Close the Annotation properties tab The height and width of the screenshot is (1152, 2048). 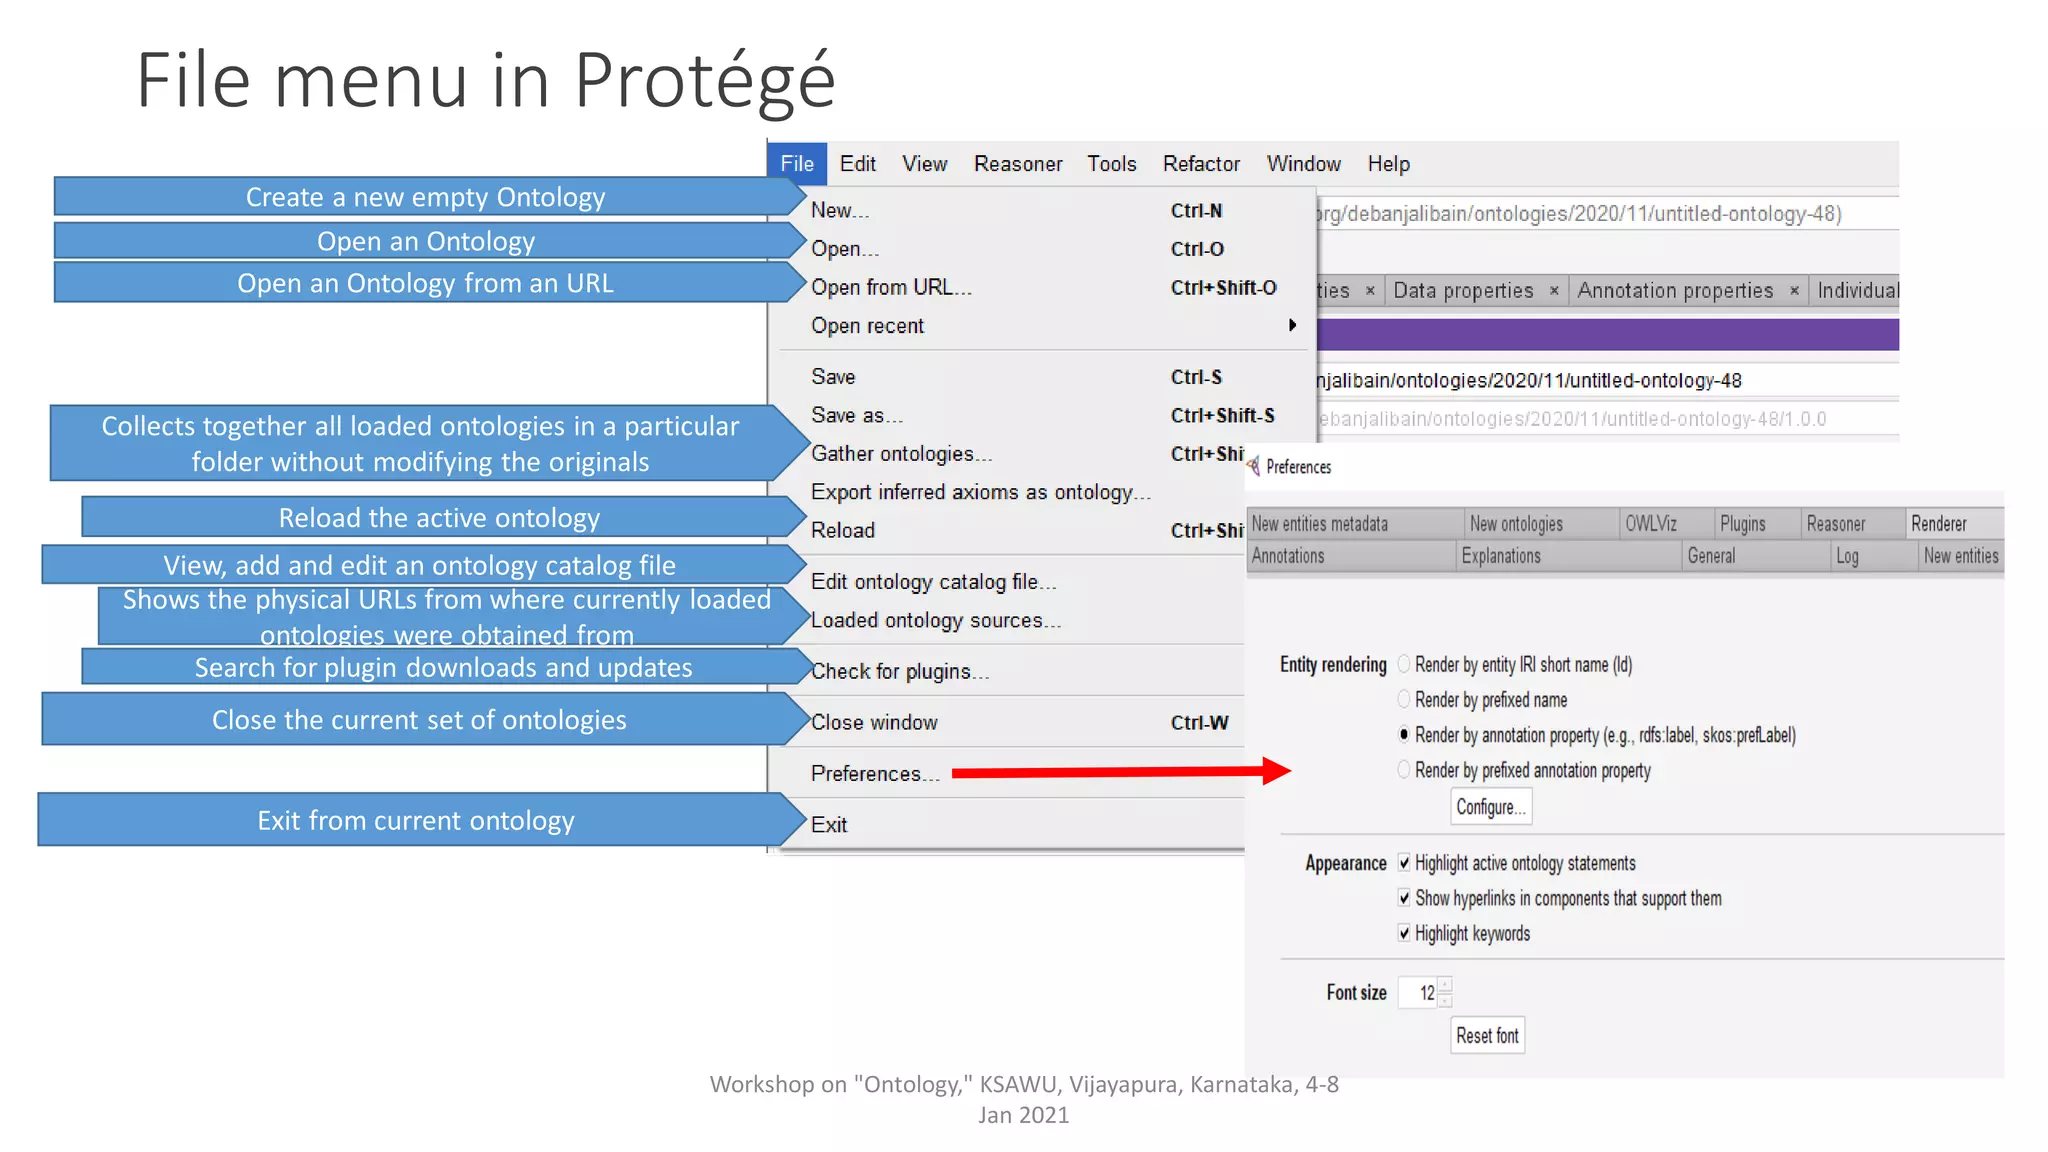click(1794, 291)
